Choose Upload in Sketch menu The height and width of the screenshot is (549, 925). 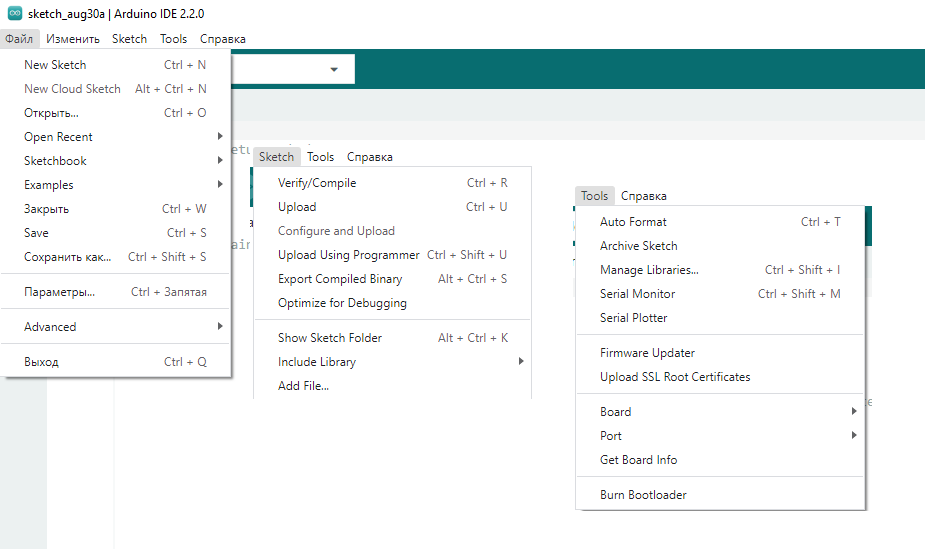393,207
